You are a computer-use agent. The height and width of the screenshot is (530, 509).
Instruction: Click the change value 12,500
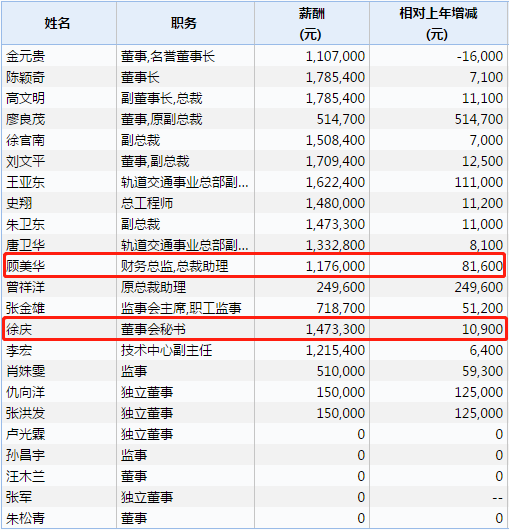point(482,161)
